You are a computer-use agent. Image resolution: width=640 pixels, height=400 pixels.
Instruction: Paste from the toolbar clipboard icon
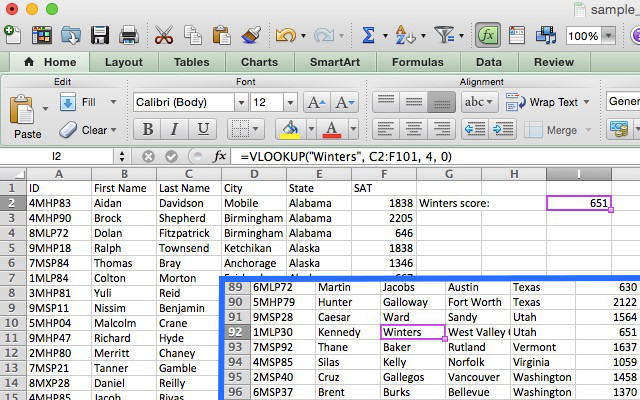[222, 36]
